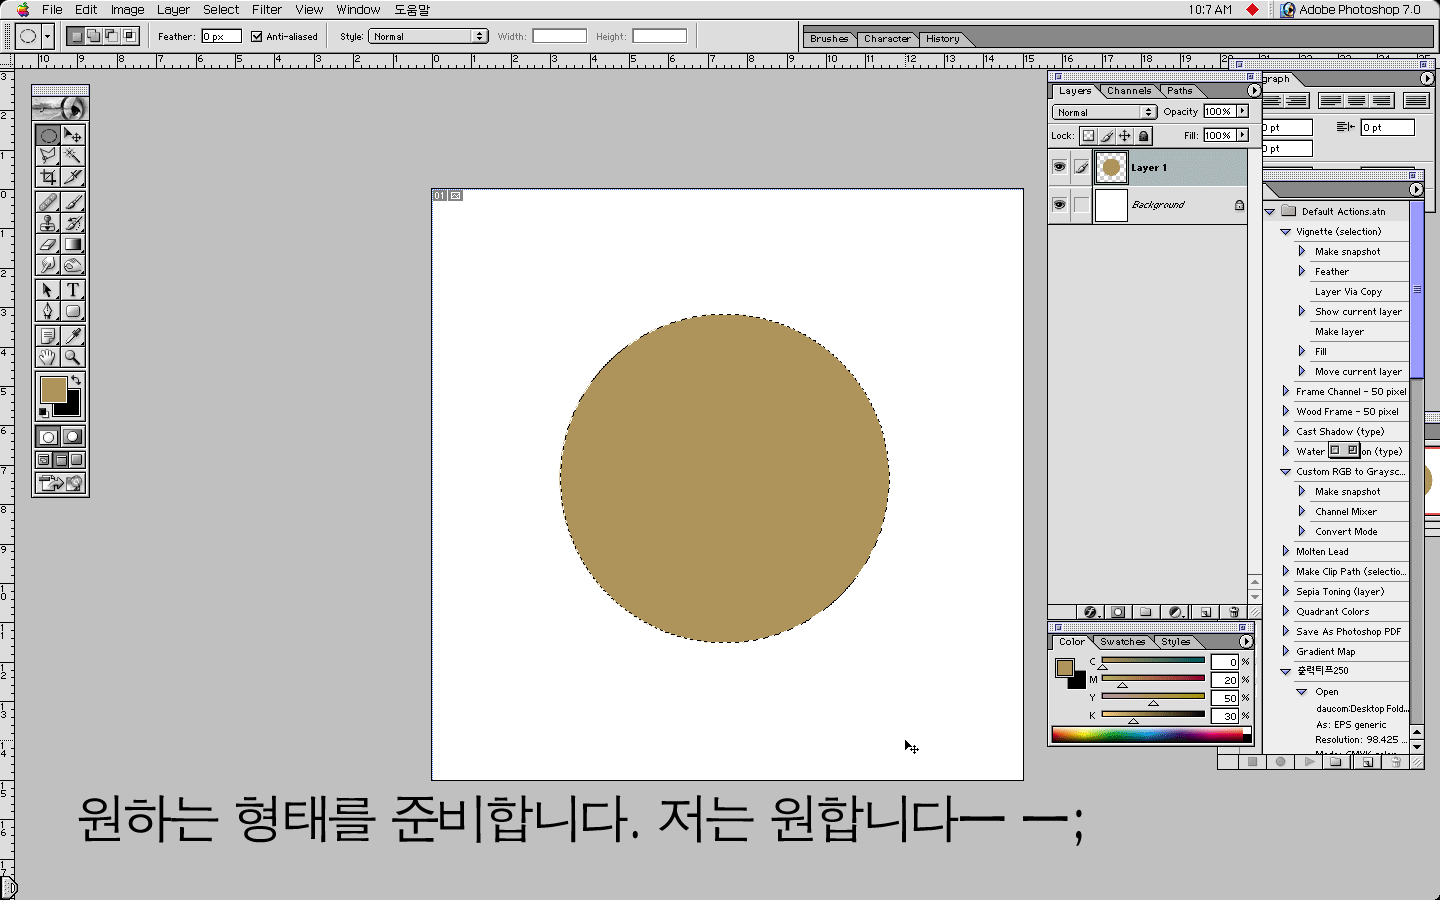Uncheck the Anti-aliased checkbox
This screenshot has width=1440, height=900.
tap(257, 37)
